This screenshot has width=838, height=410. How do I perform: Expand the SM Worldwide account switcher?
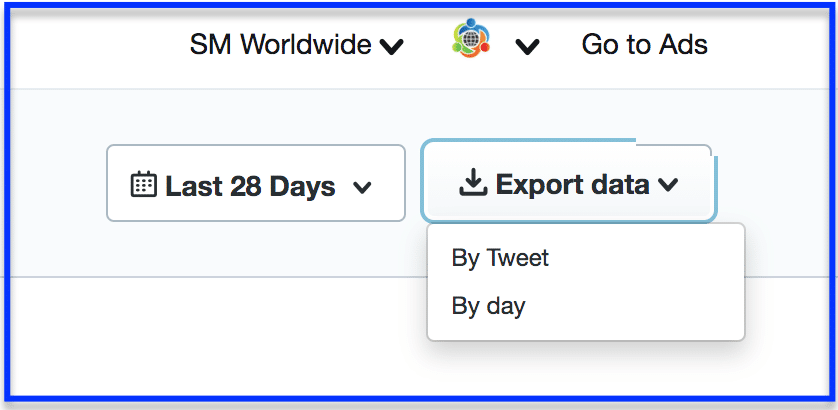pyautogui.click(x=297, y=44)
